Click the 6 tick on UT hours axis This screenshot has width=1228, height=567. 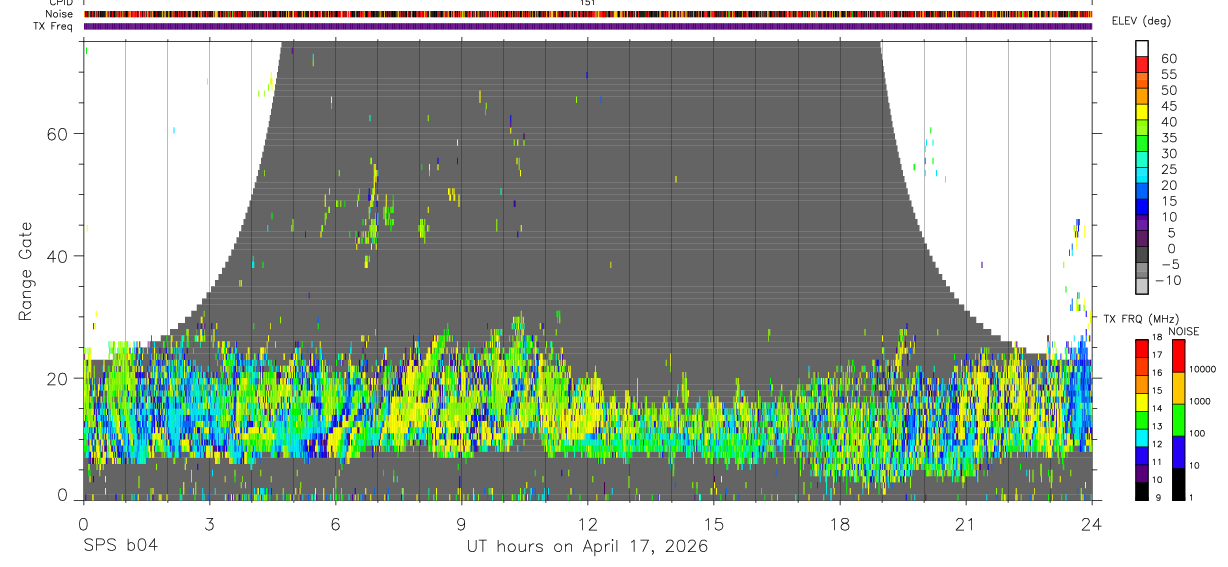(335, 523)
